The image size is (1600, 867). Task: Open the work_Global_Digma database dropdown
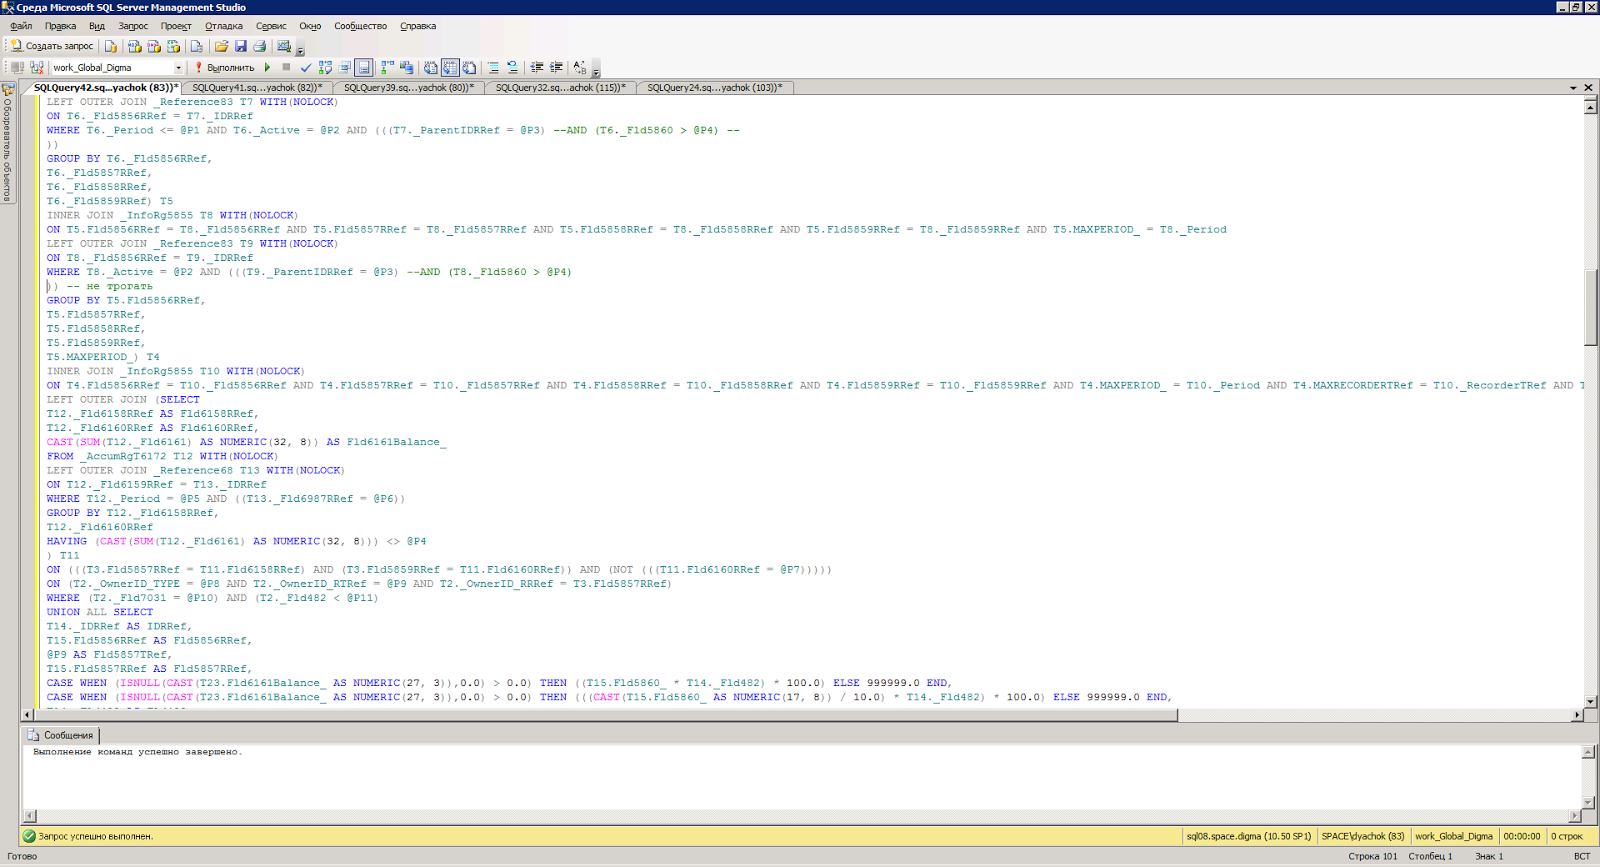(179, 68)
